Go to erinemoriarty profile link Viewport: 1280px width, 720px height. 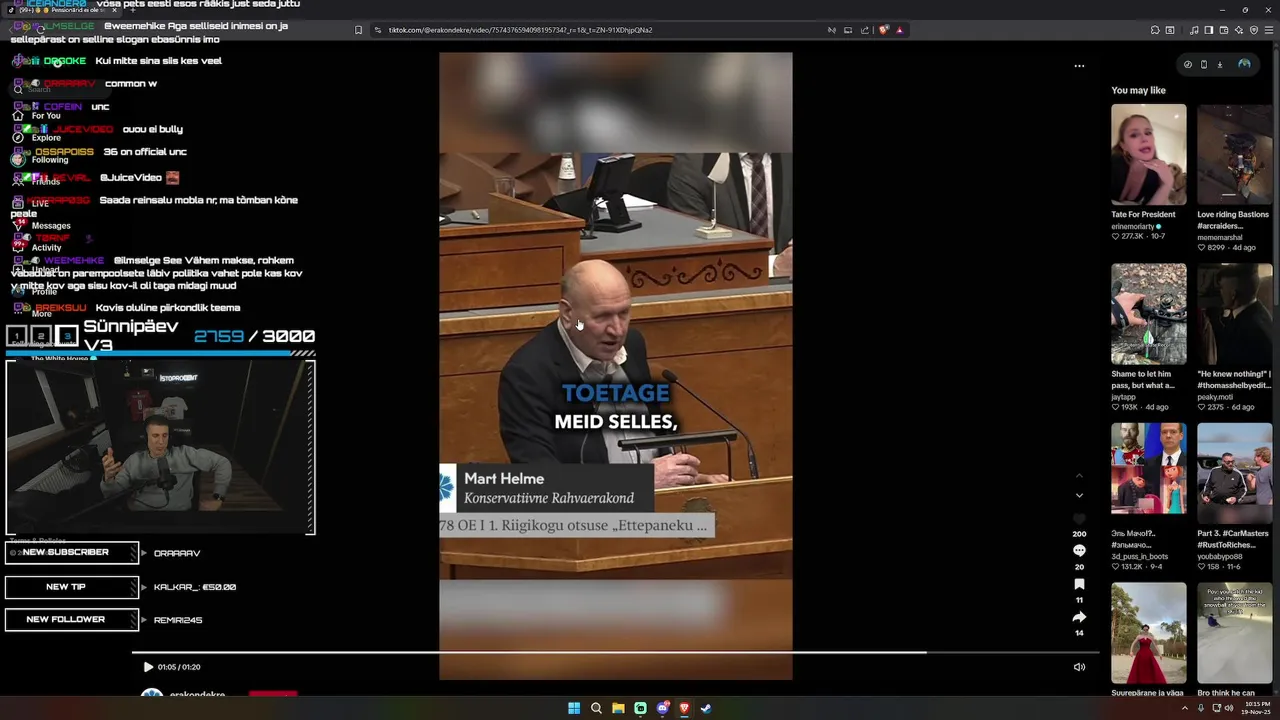tap(1133, 226)
